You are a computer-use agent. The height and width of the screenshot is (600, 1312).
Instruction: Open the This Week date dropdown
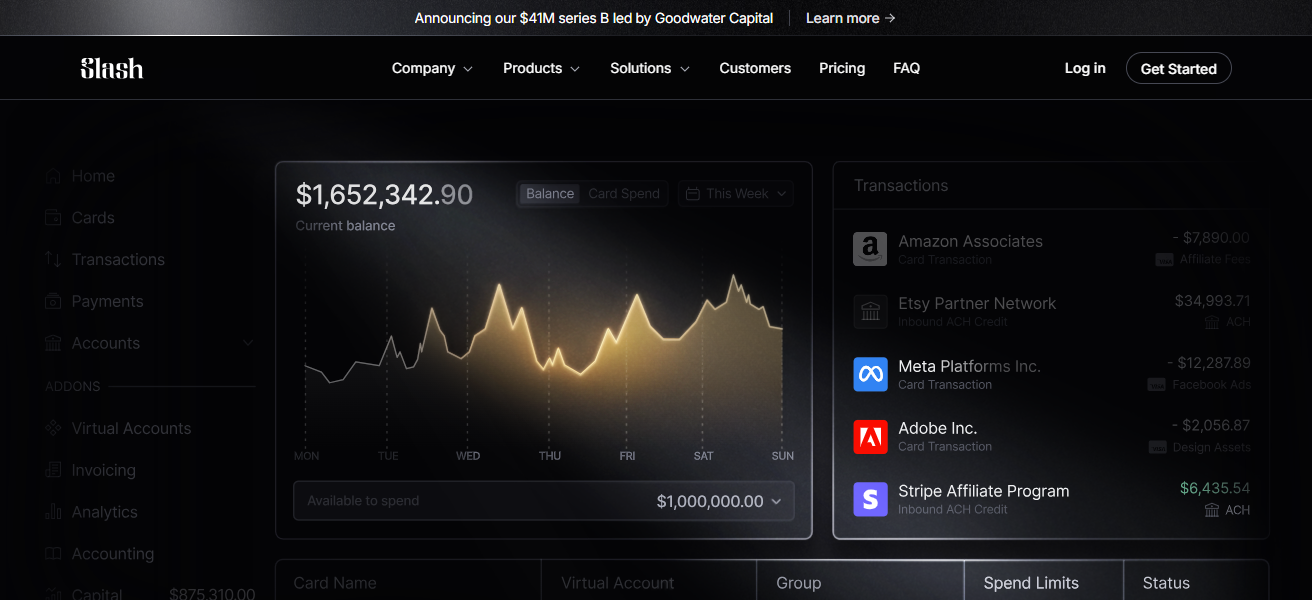pyautogui.click(x=736, y=194)
